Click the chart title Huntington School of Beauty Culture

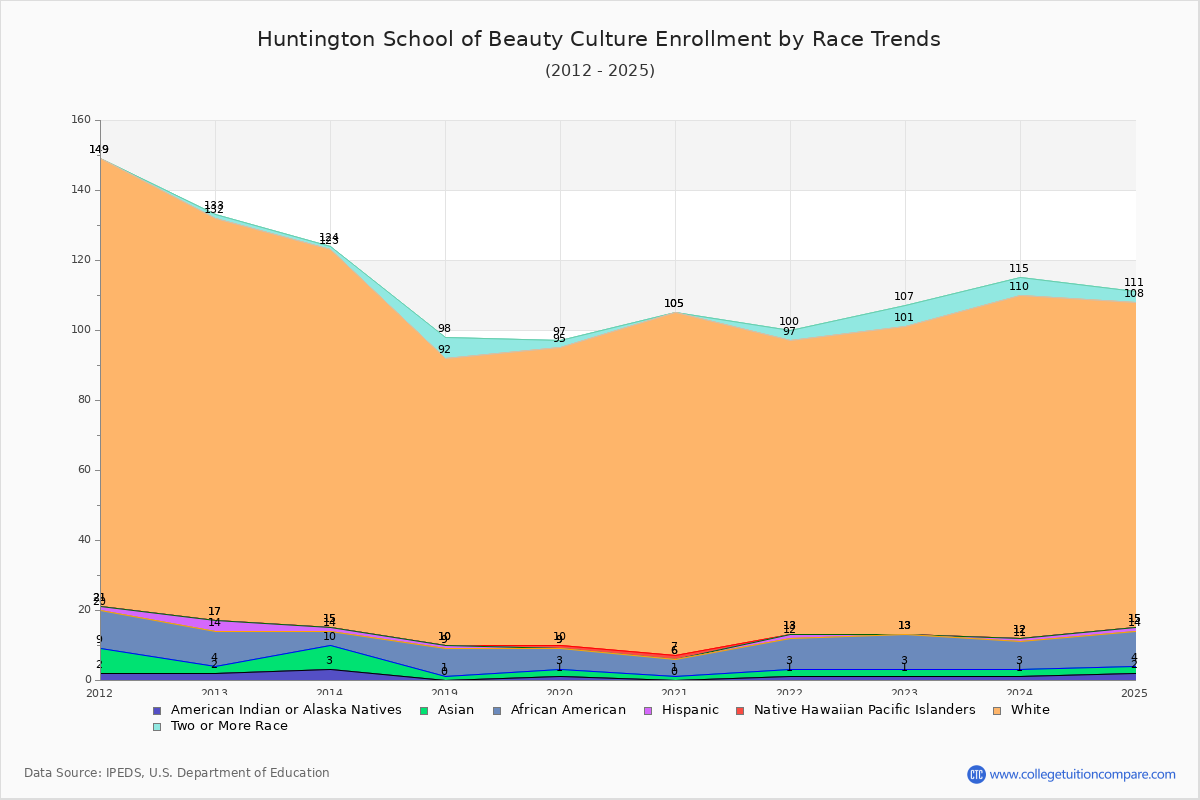(599, 39)
